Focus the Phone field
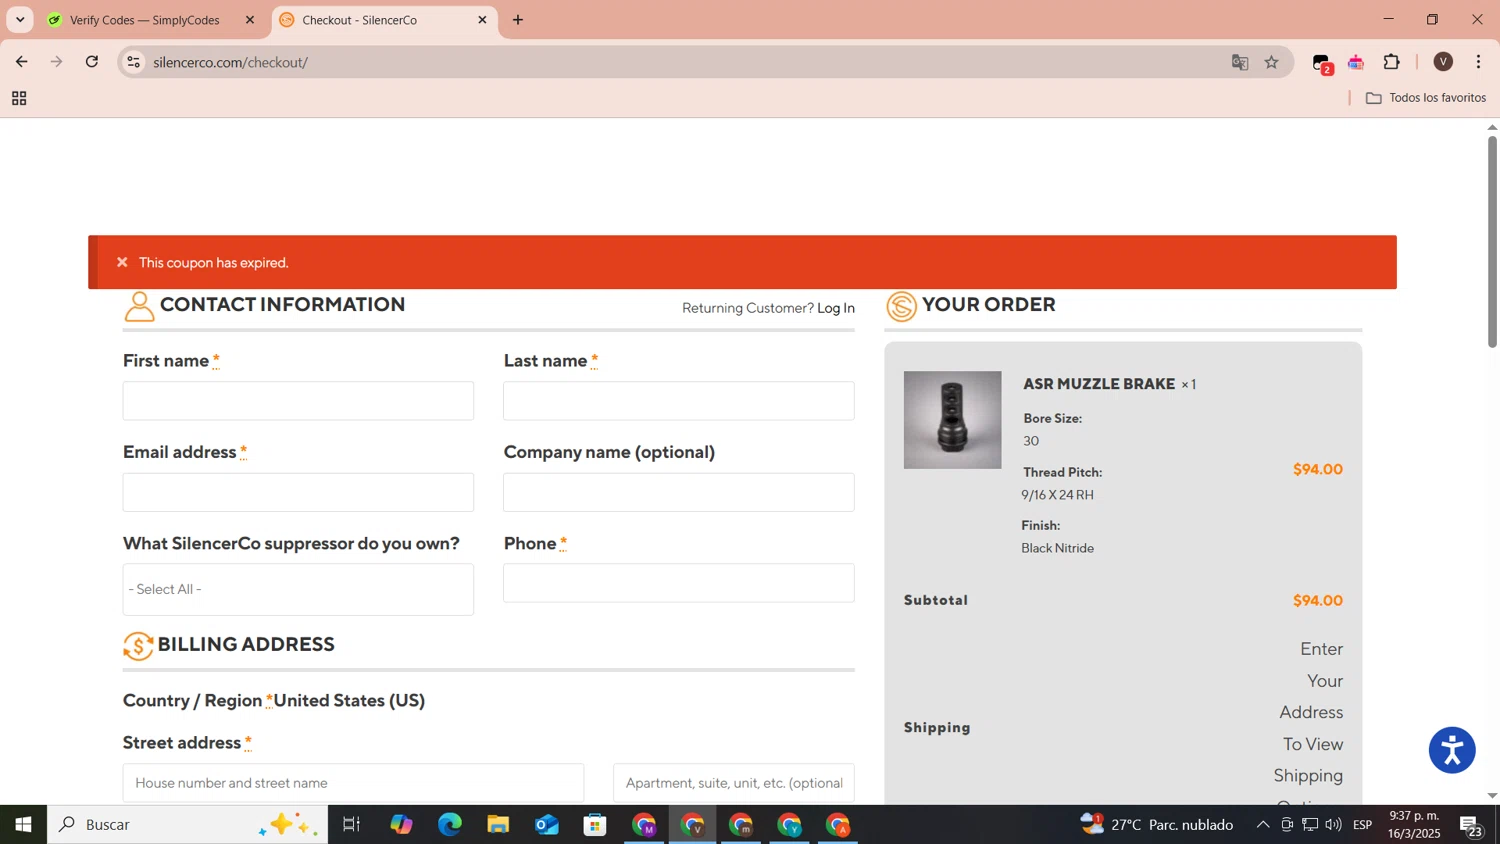1500x844 pixels. 679,583
